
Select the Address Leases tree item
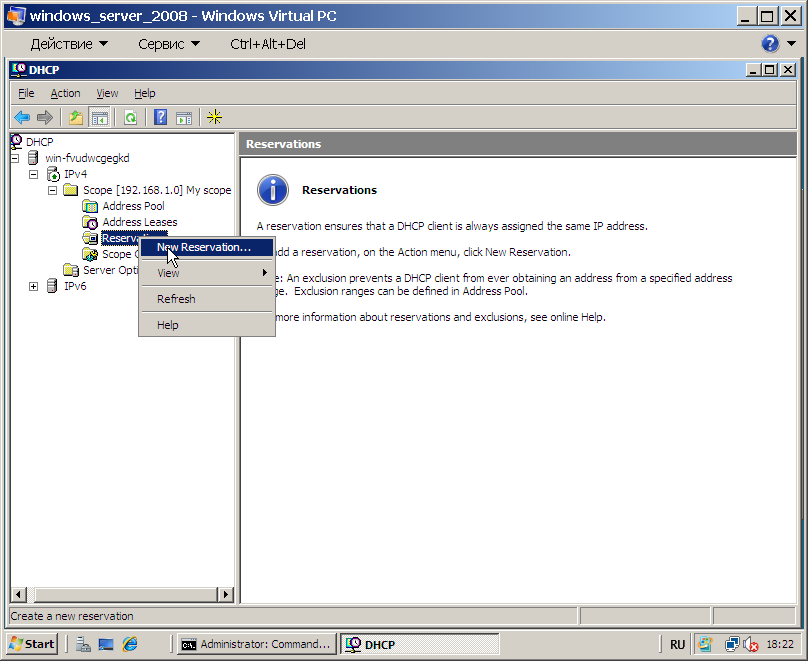[140, 222]
